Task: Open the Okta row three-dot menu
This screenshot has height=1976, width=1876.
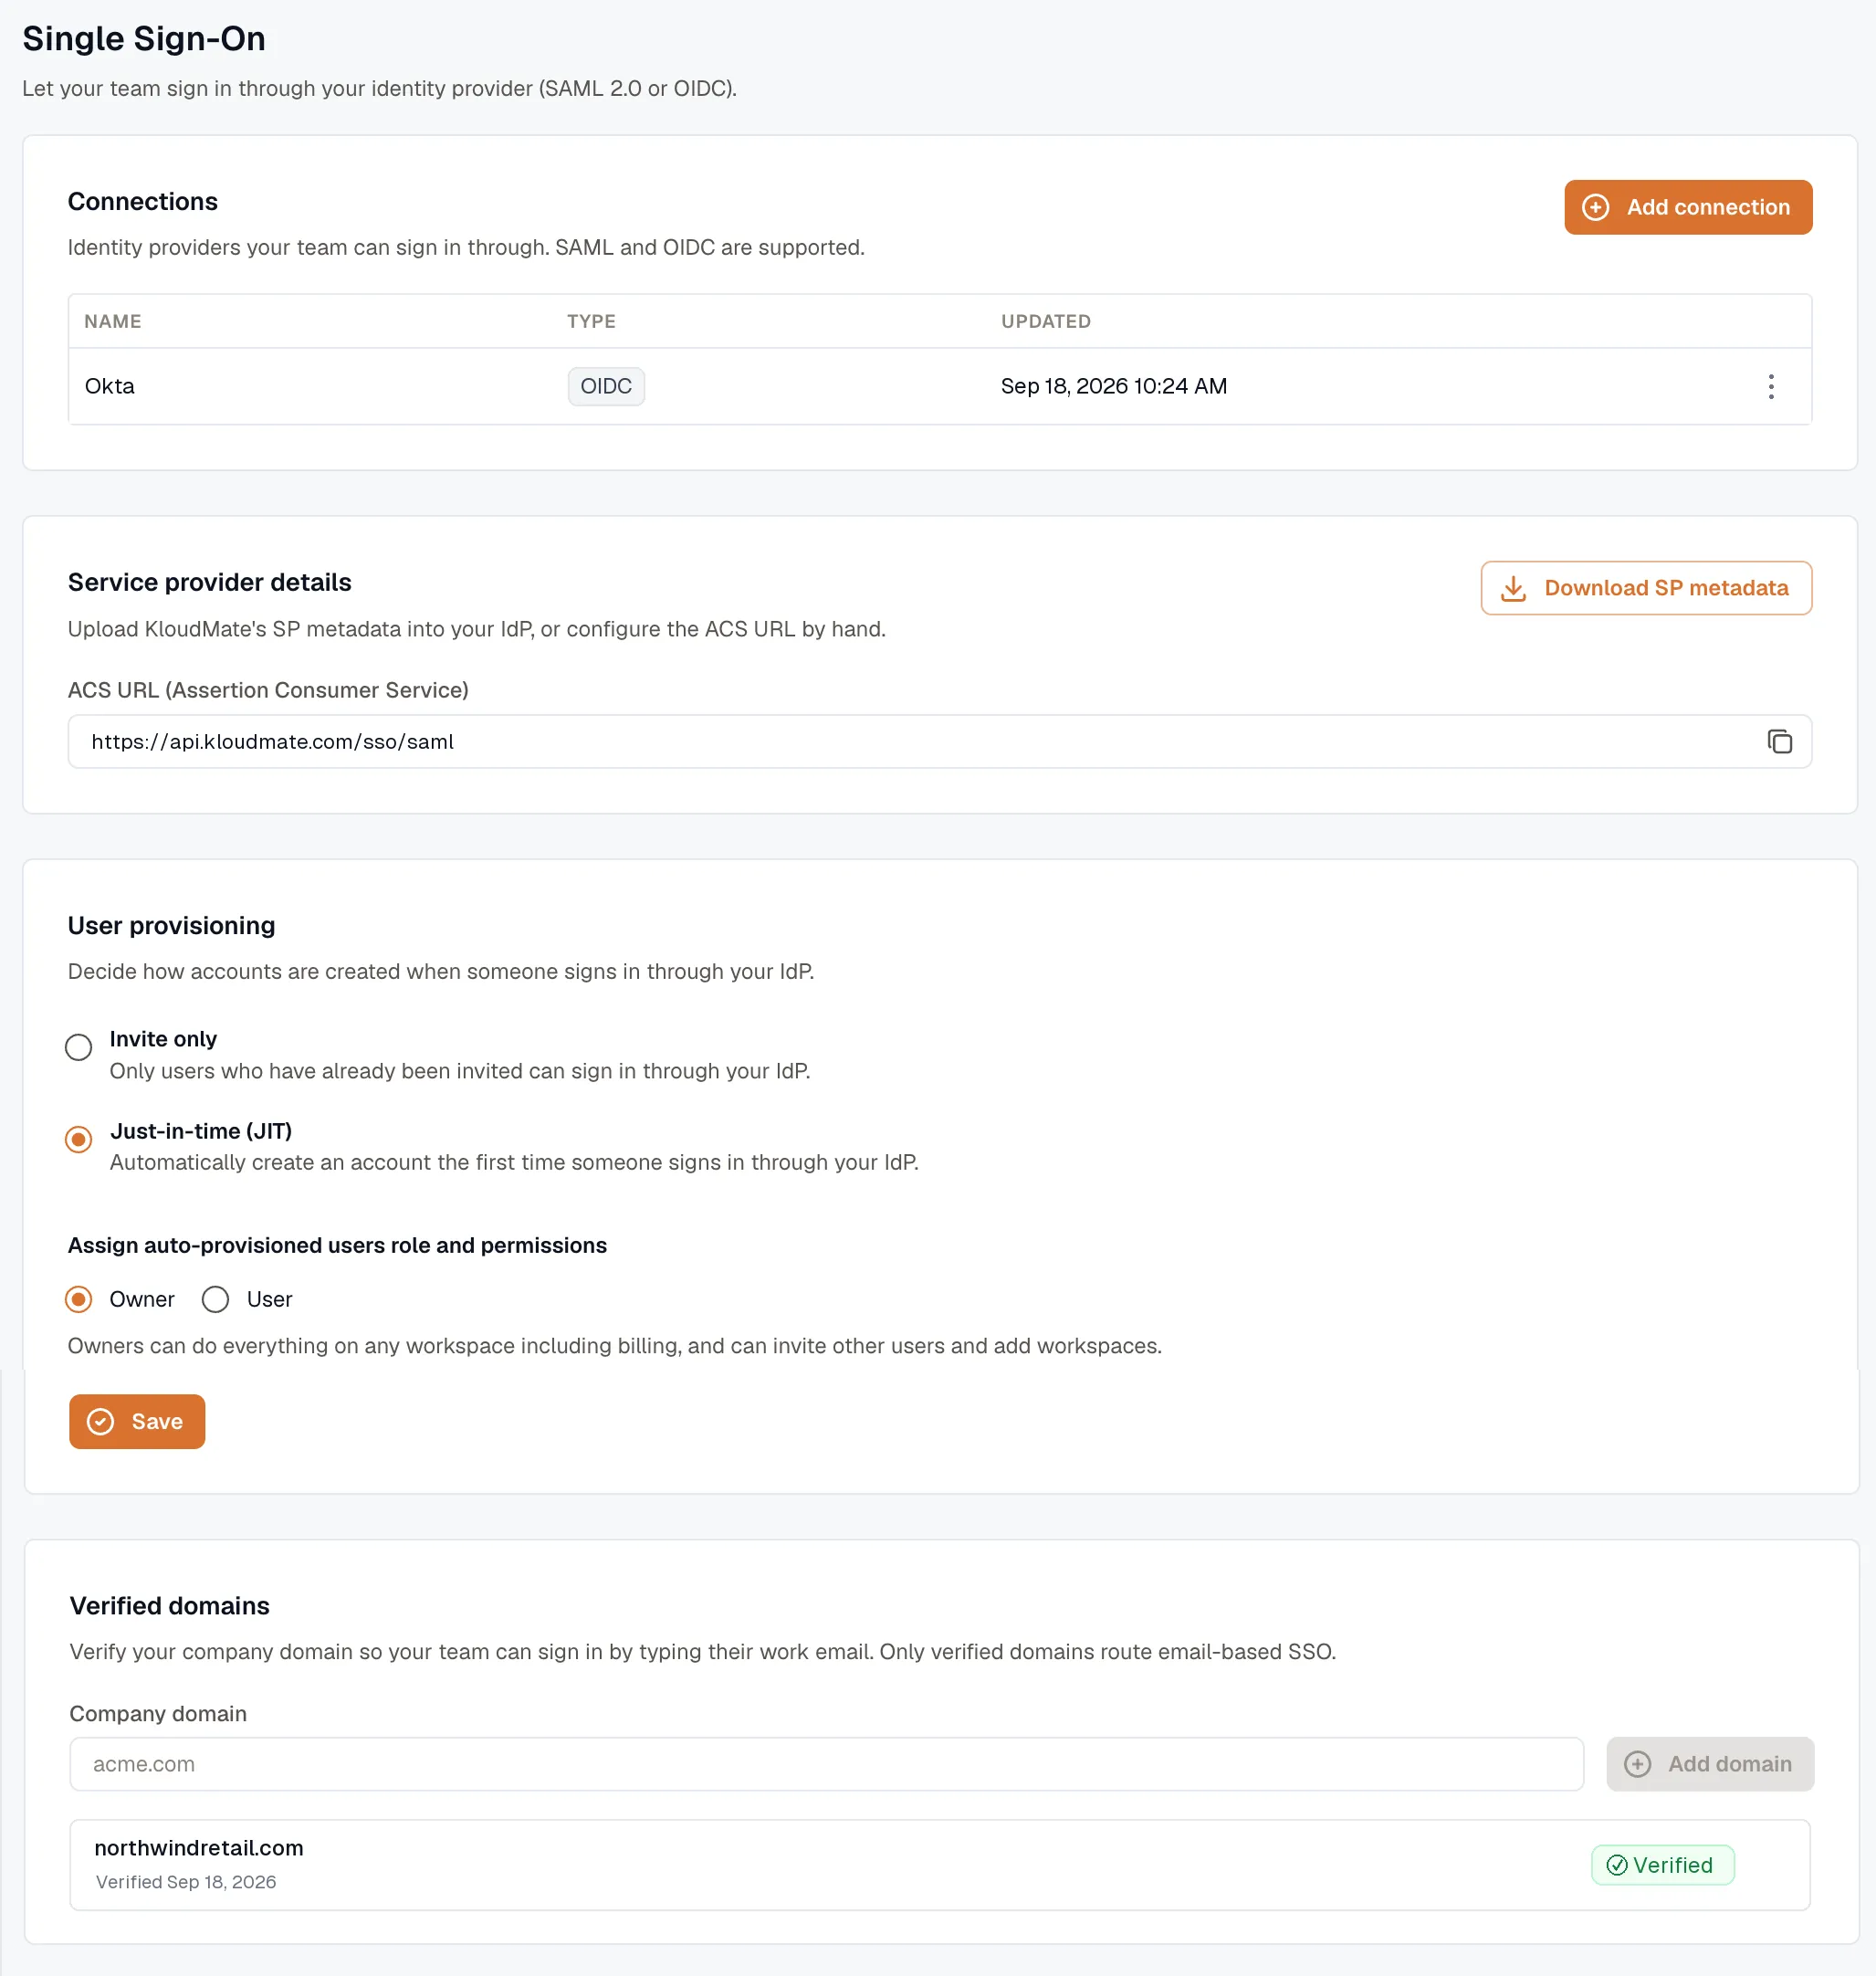Action: tap(1770, 386)
